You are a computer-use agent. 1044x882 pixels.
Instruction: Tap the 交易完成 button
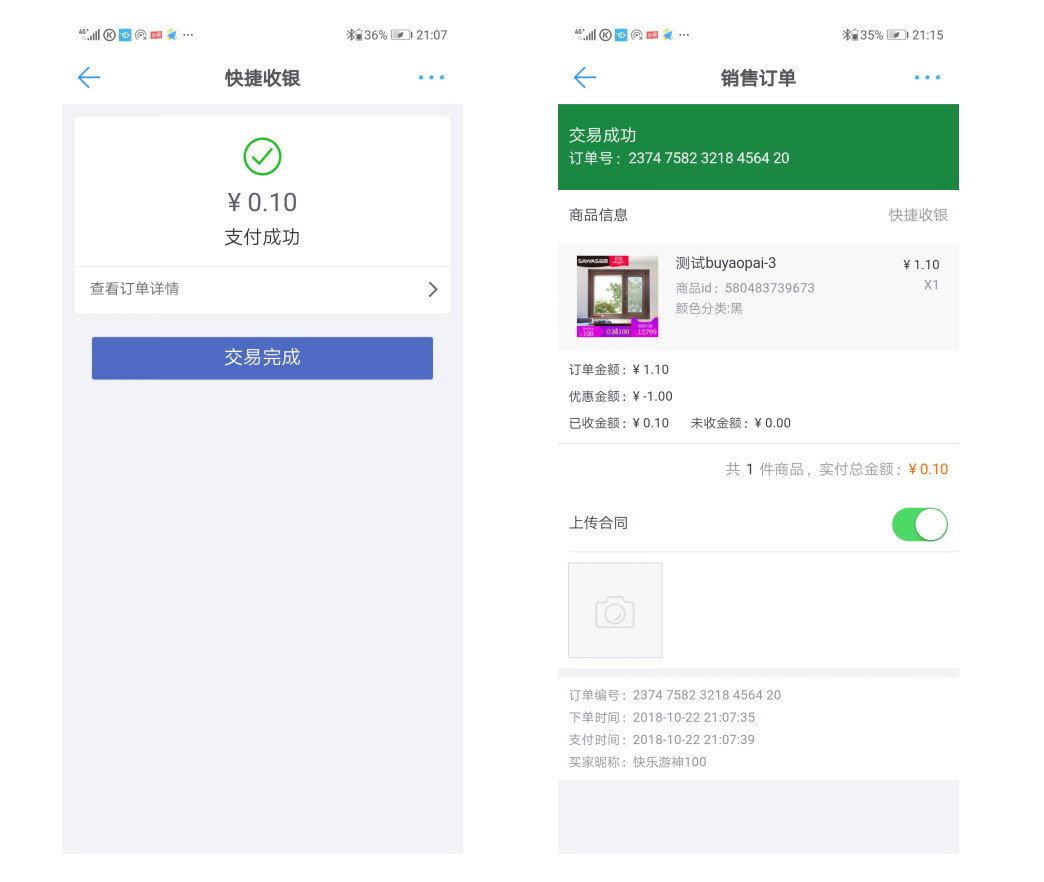tap(262, 358)
